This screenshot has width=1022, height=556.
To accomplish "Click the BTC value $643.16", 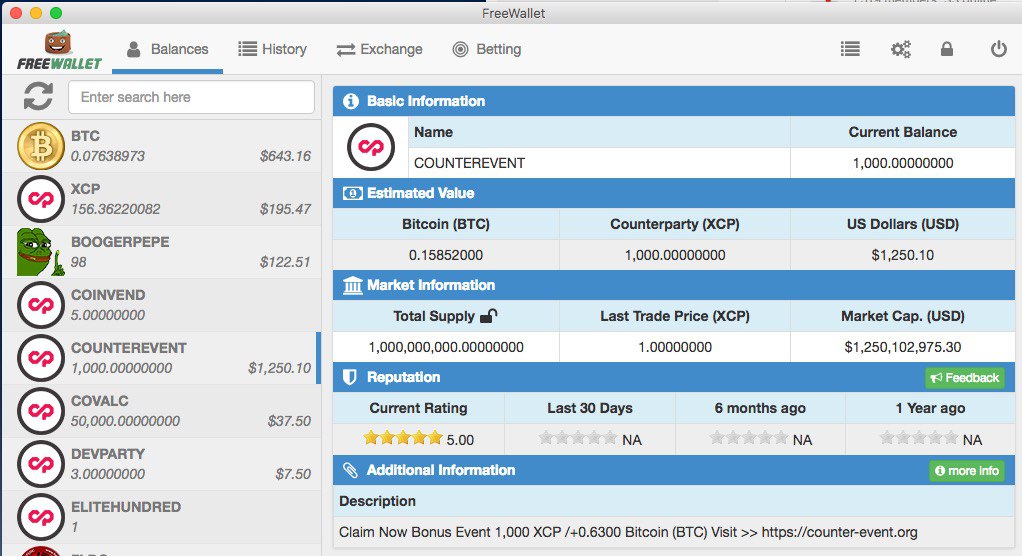I will click(x=285, y=156).
